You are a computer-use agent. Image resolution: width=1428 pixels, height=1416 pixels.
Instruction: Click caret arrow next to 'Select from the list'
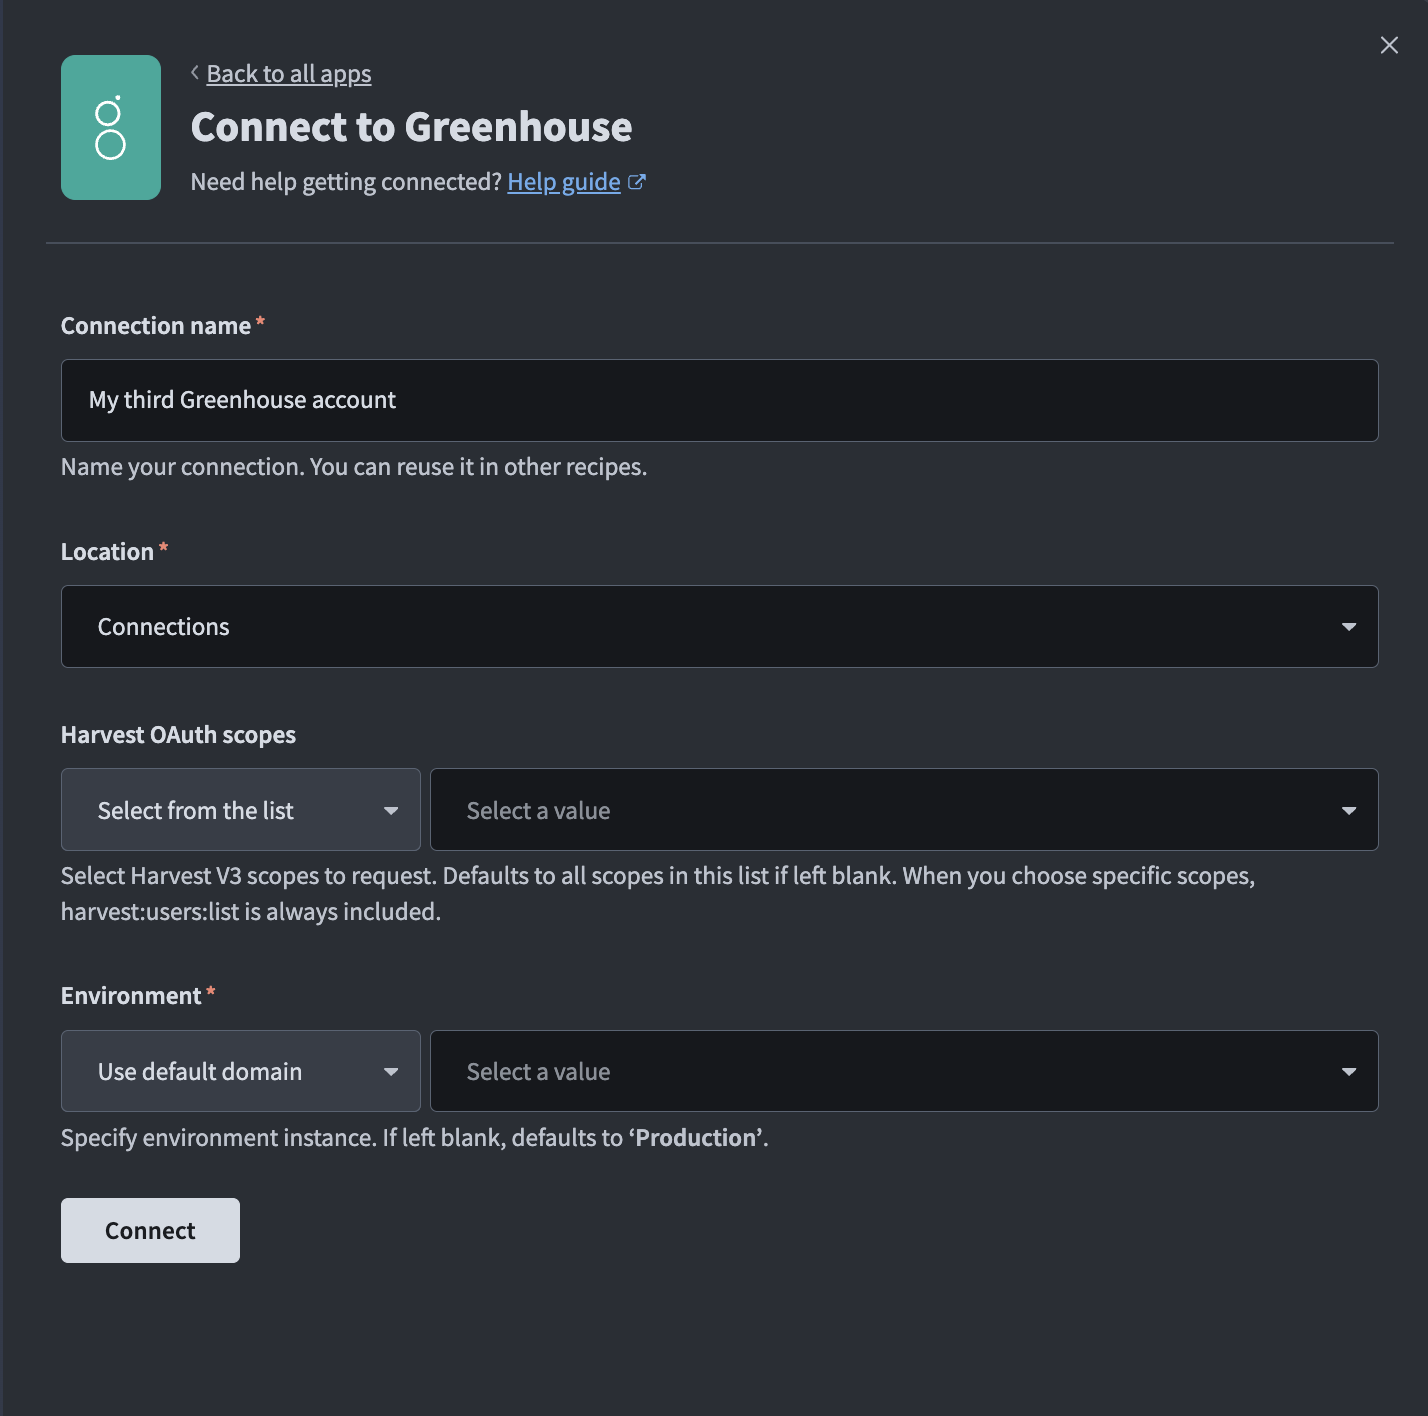tap(391, 811)
